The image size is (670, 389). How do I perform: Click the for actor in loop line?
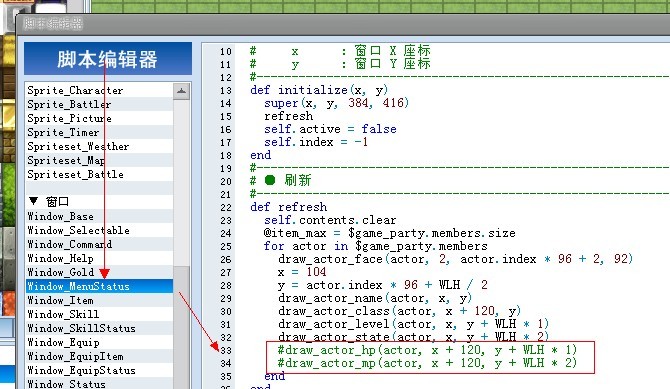pyautogui.click(x=376, y=246)
